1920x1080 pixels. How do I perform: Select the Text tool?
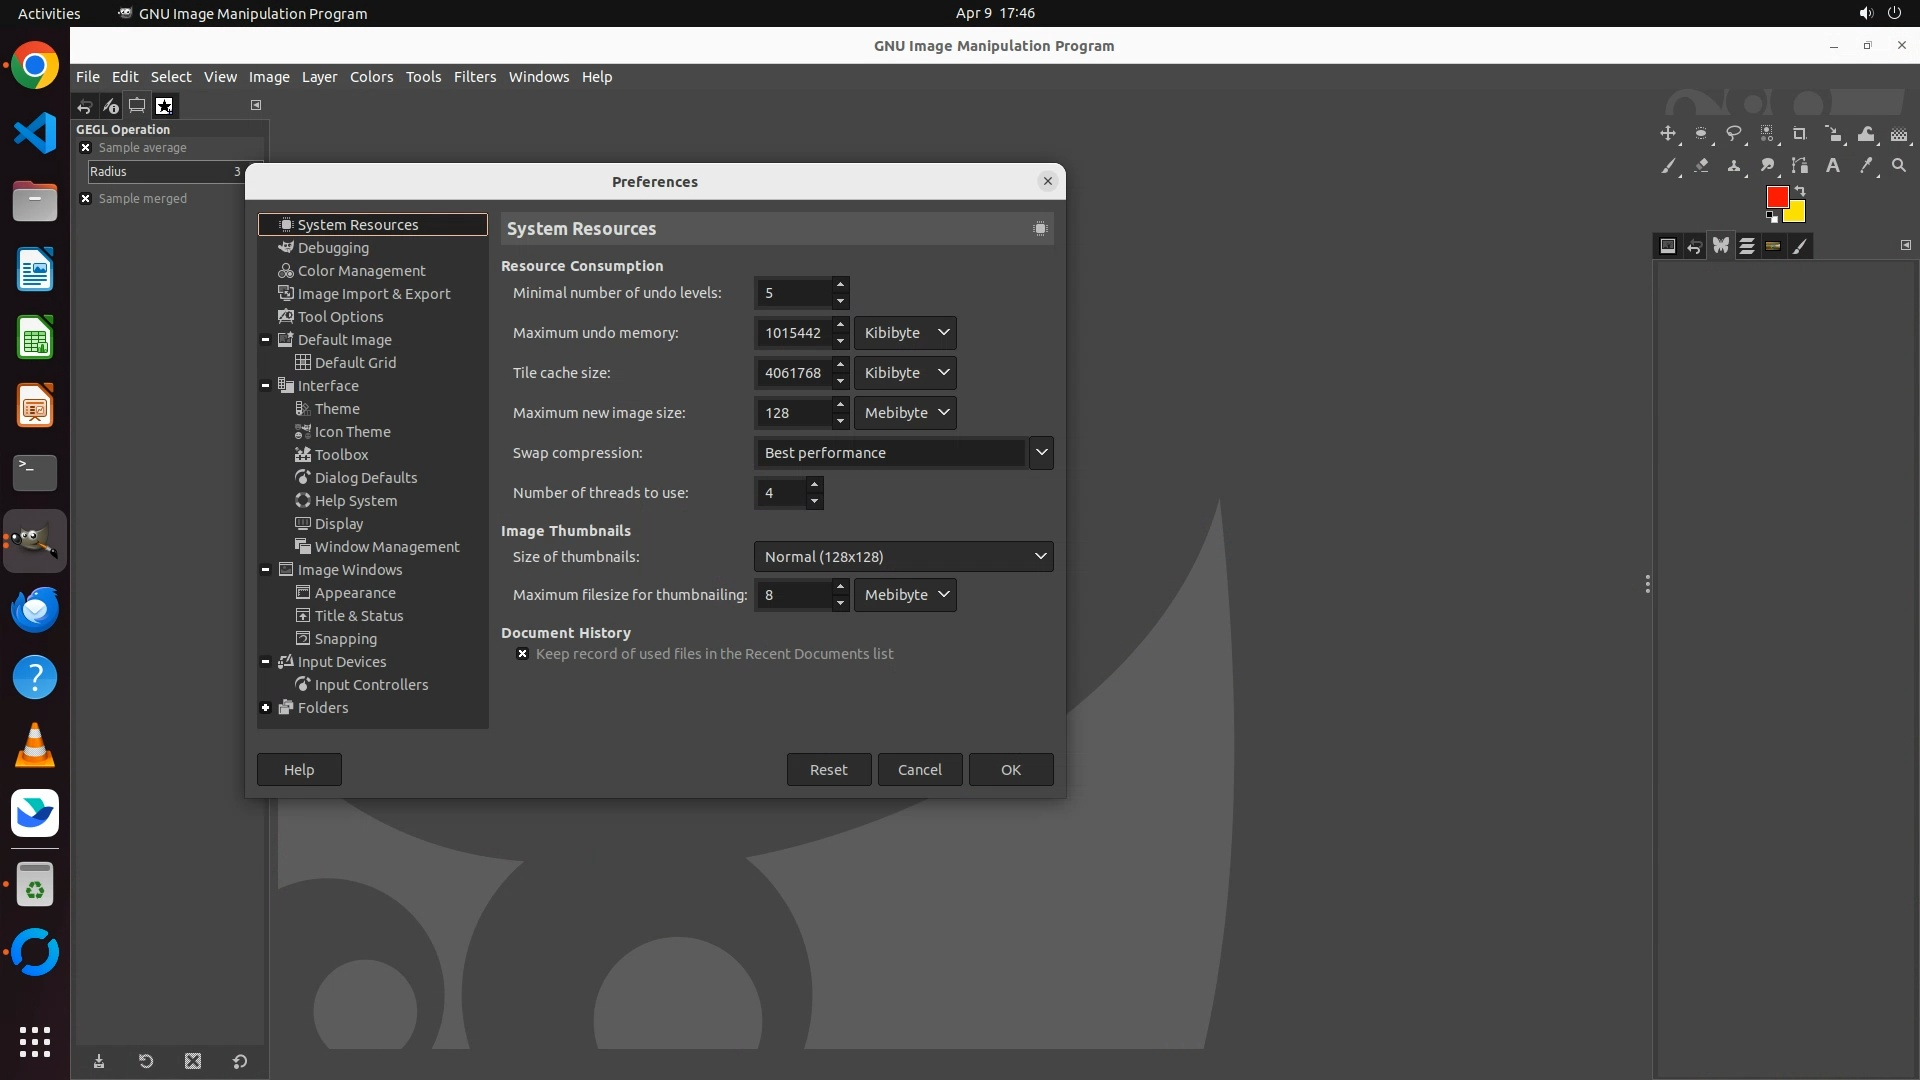[x=1833, y=166]
